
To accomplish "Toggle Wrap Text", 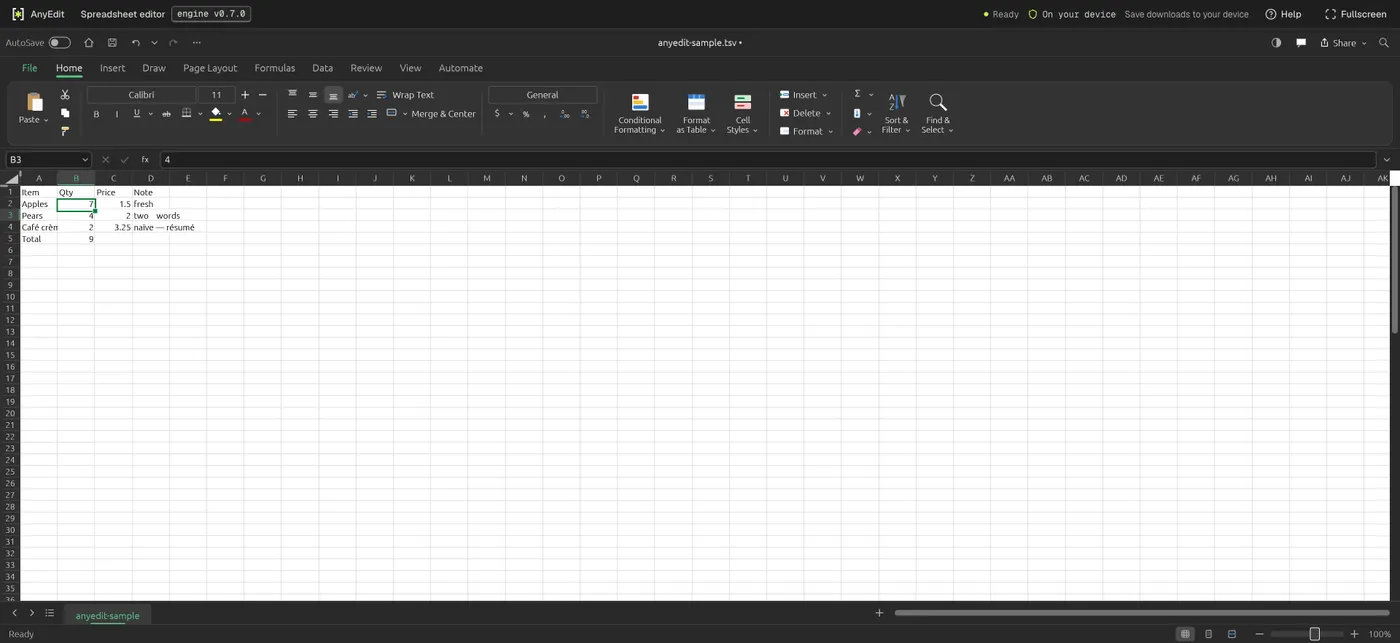I will click(x=405, y=95).
